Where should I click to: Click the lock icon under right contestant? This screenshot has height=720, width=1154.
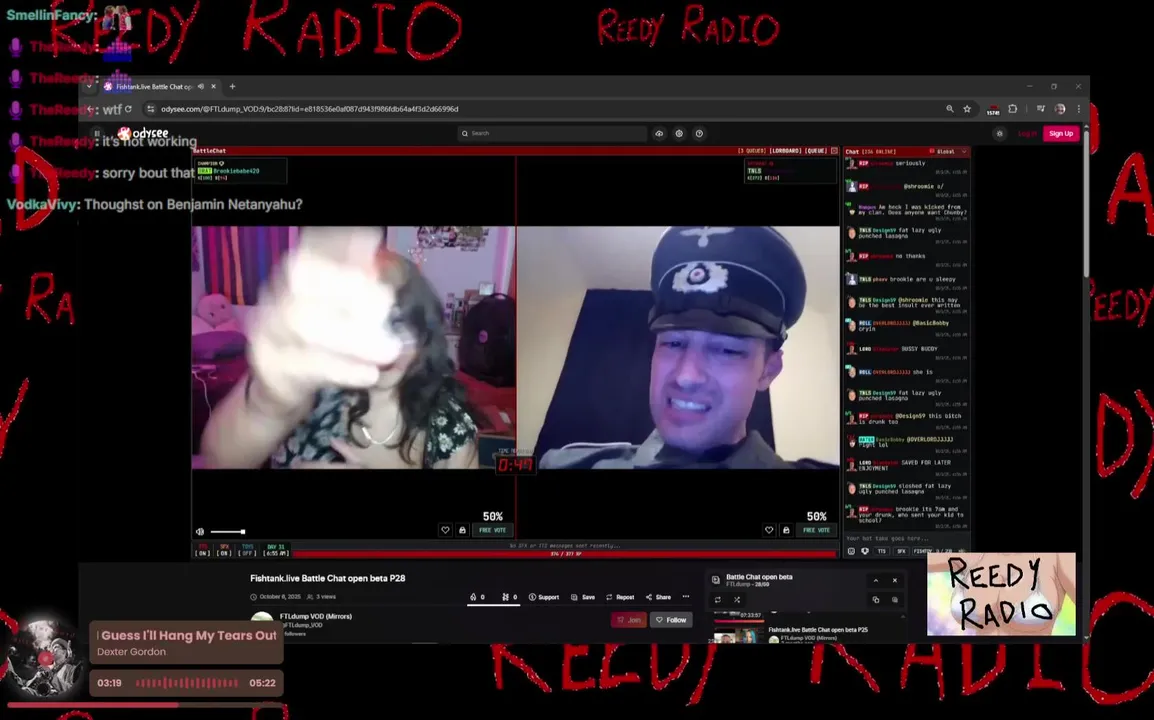pos(786,530)
